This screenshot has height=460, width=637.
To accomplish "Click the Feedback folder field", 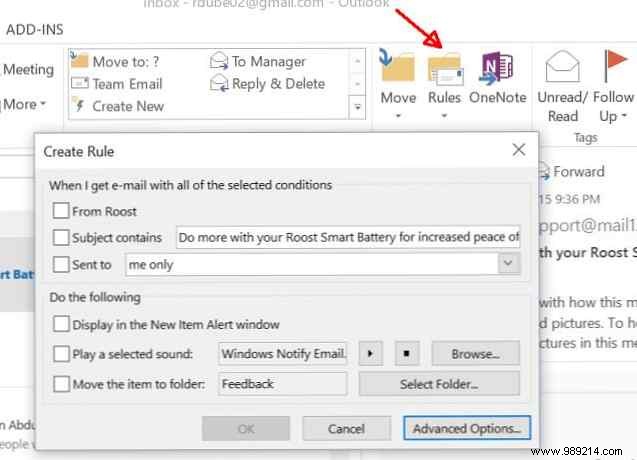I will click(x=283, y=384).
